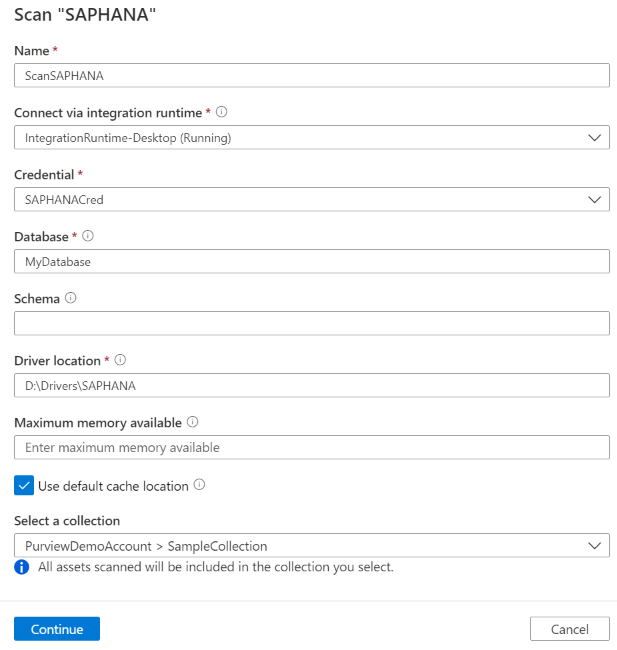Click info icon beside integration runtime label
Image resolution: width=617 pixels, height=650 pixels.
click(x=222, y=112)
